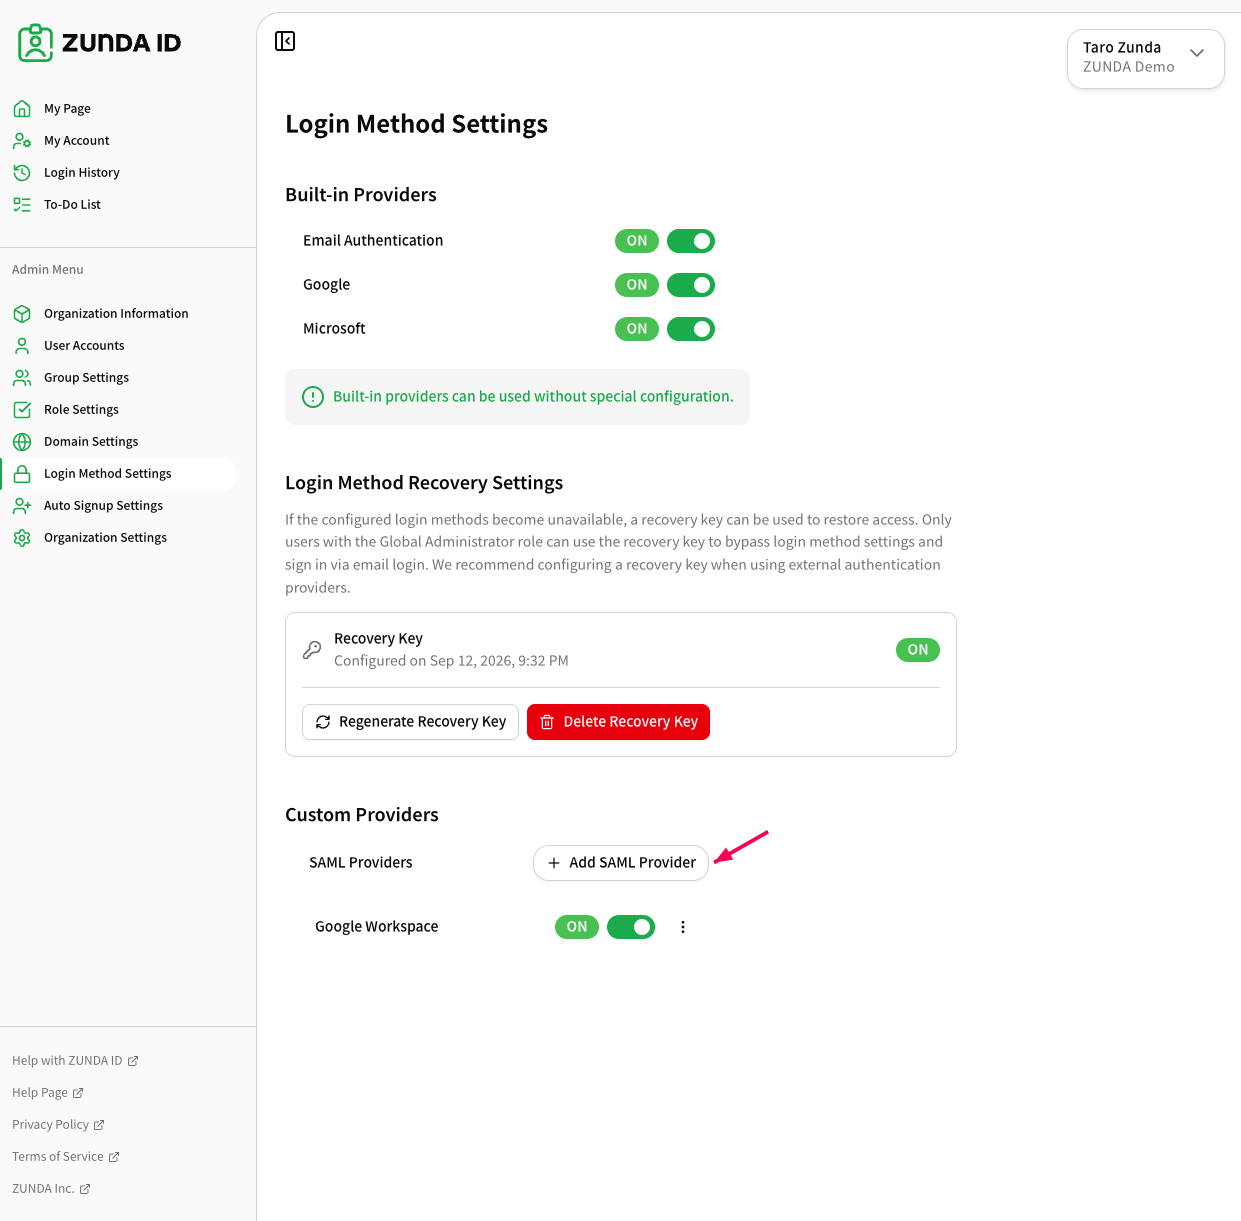Click Regenerate Recovery Key button
The image size is (1241, 1221).
pos(410,722)
